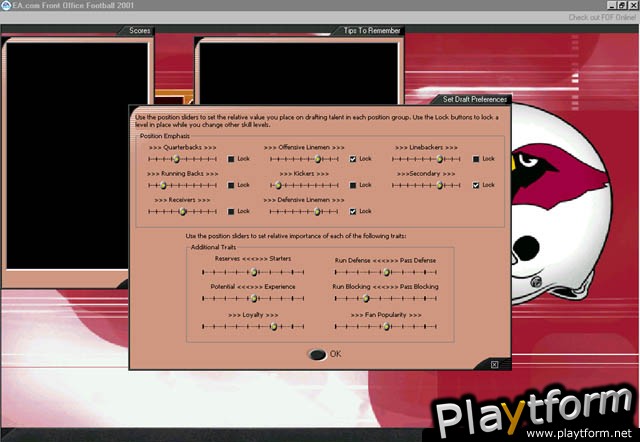Screen dimensions: 640x442
Task: Click the Offensive Linemen slider knob
Action: point(318,159)
